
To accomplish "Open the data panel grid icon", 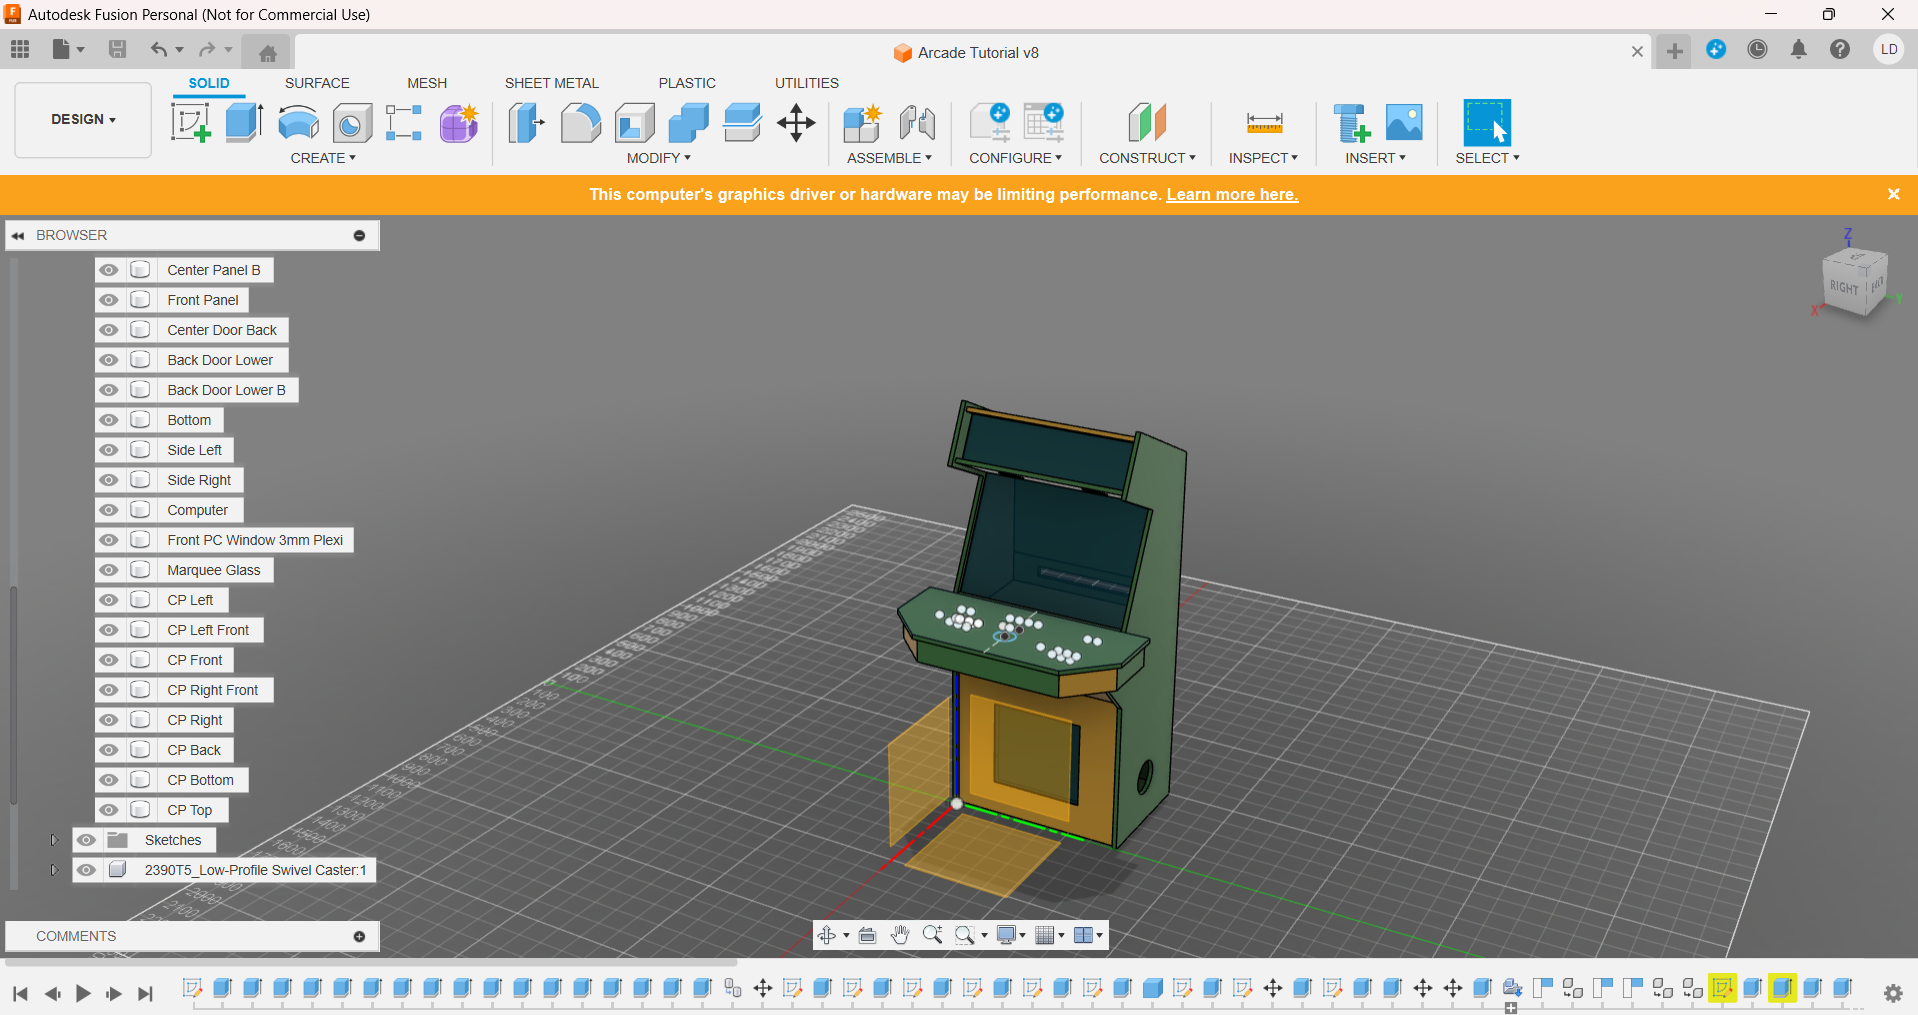I will point(20,49).
